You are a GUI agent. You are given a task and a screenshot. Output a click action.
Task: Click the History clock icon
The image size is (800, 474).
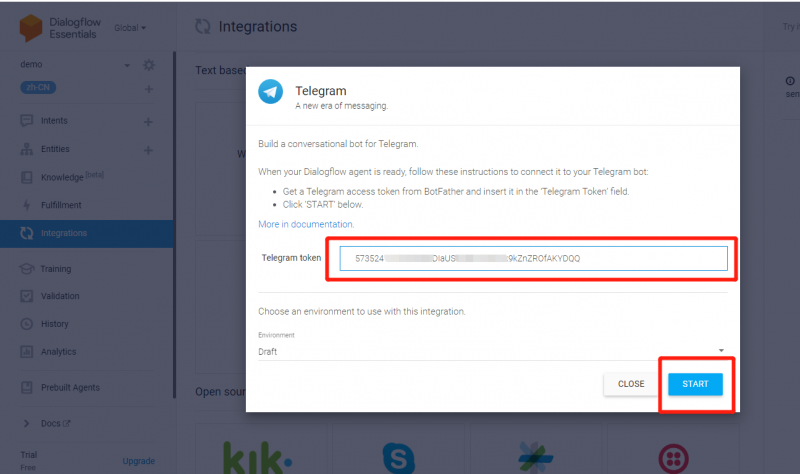coord(27,324)
